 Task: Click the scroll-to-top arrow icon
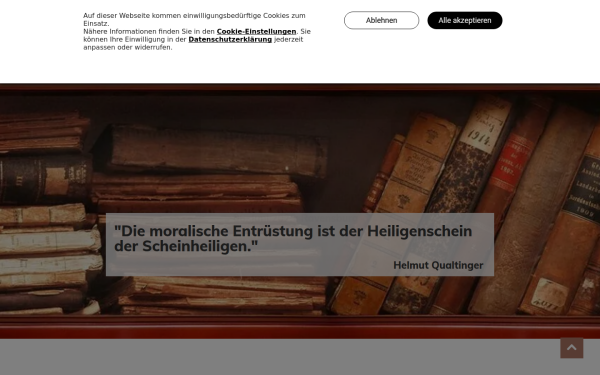coord(572,347)
